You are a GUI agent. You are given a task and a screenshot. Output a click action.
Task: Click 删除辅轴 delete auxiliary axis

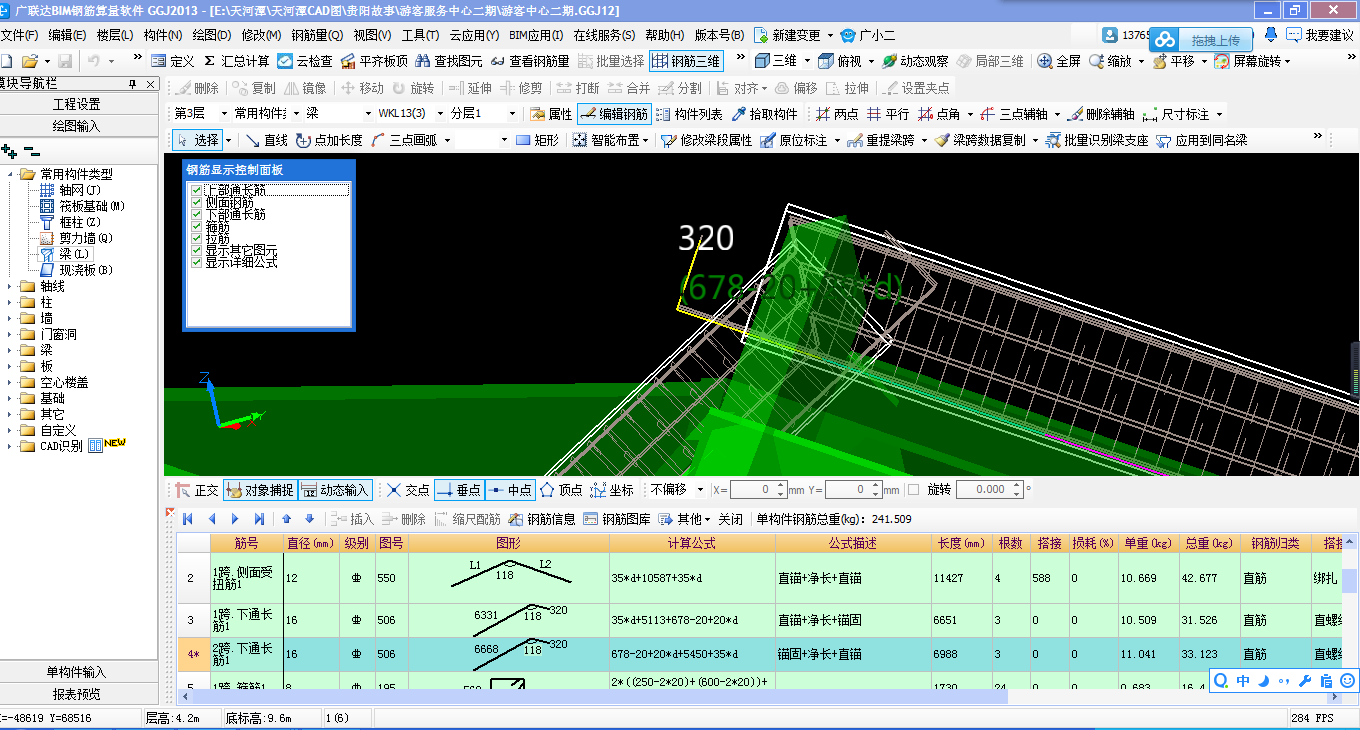(x=1101, y=114)
